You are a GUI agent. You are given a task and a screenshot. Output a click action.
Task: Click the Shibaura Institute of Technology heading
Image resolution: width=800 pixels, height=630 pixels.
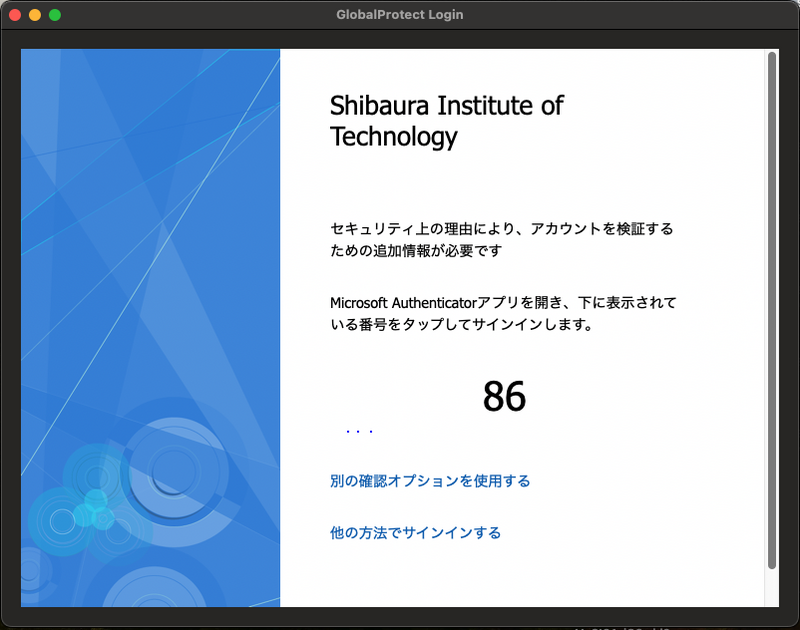(x=446, y=121)
